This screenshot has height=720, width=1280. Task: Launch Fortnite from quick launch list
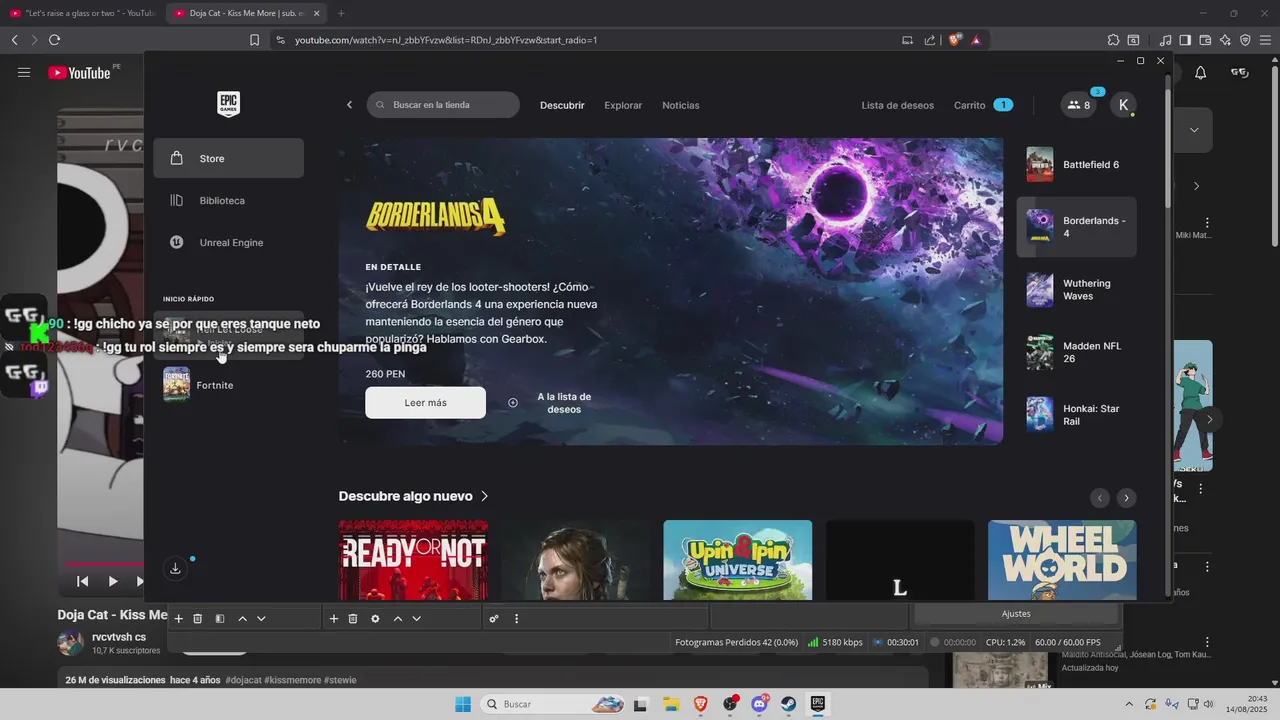point(228,385)
